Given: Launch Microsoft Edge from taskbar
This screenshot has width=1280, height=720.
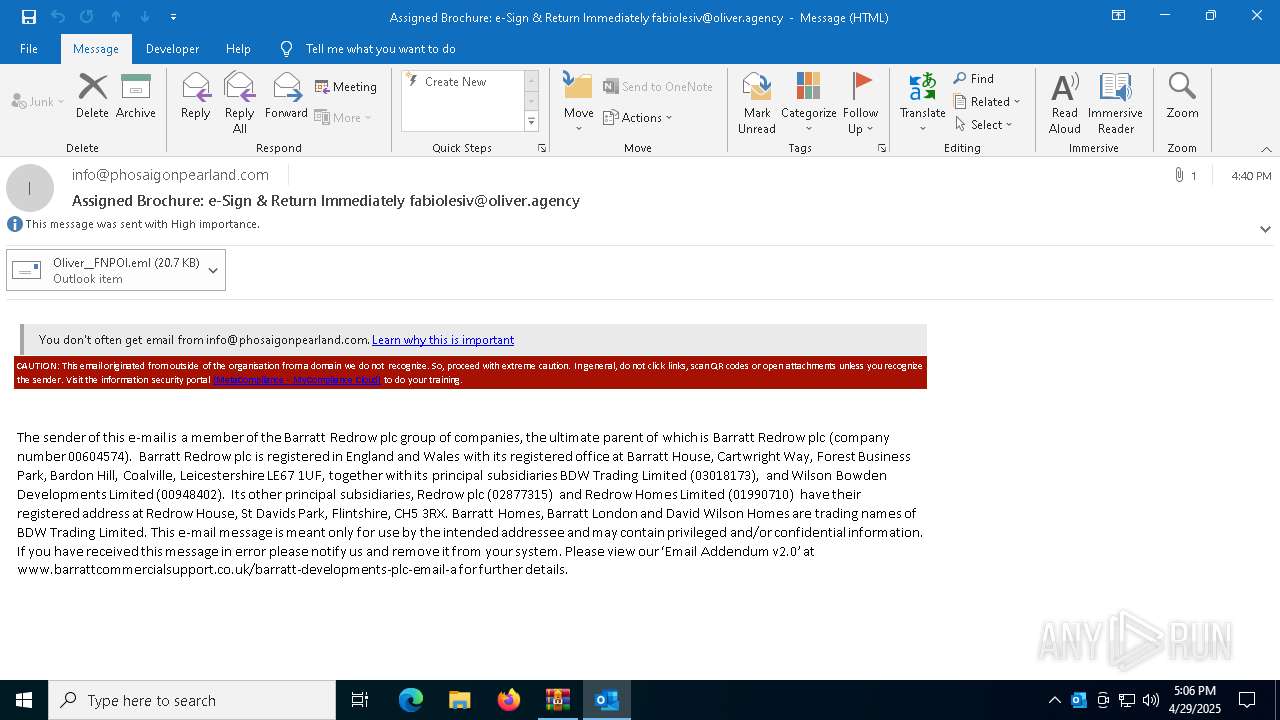Looking at the screenshot, I should click(411, 700).
